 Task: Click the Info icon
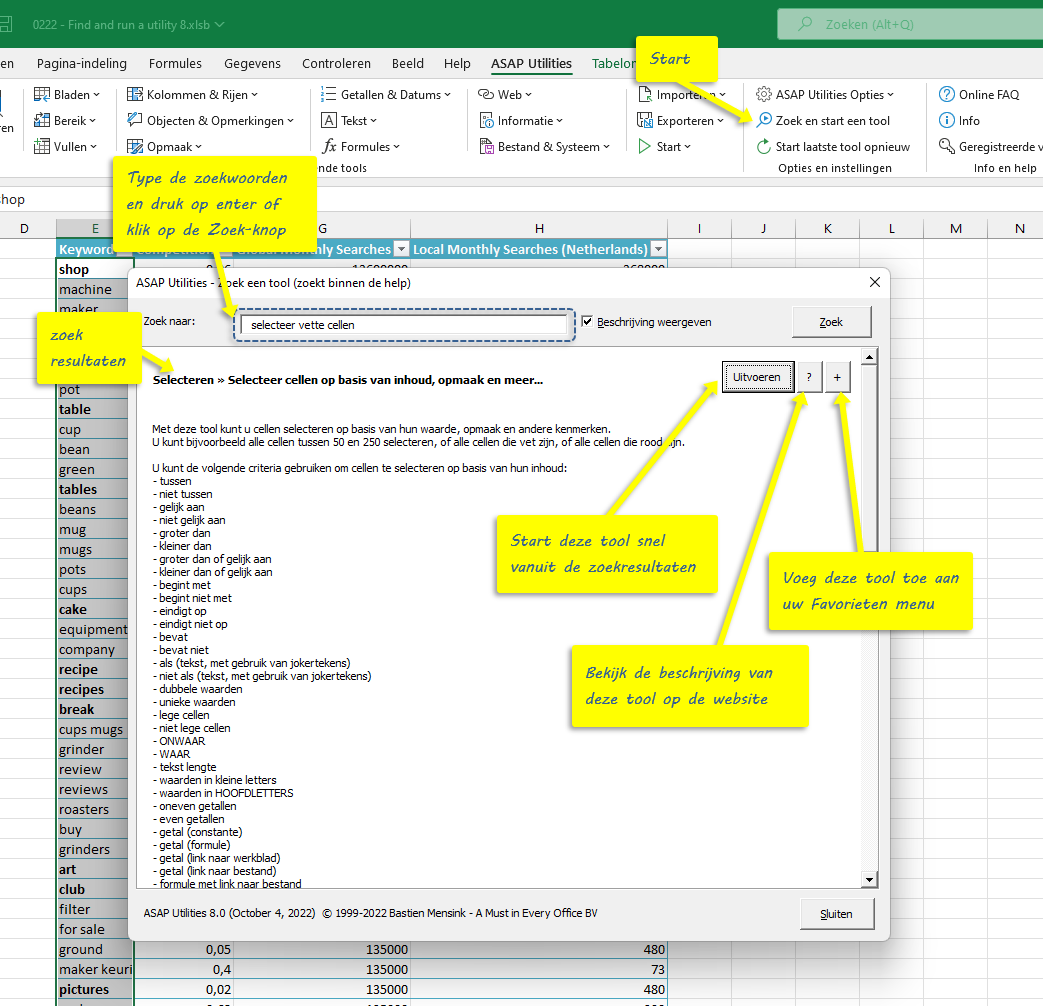click(x=947, y=120)
